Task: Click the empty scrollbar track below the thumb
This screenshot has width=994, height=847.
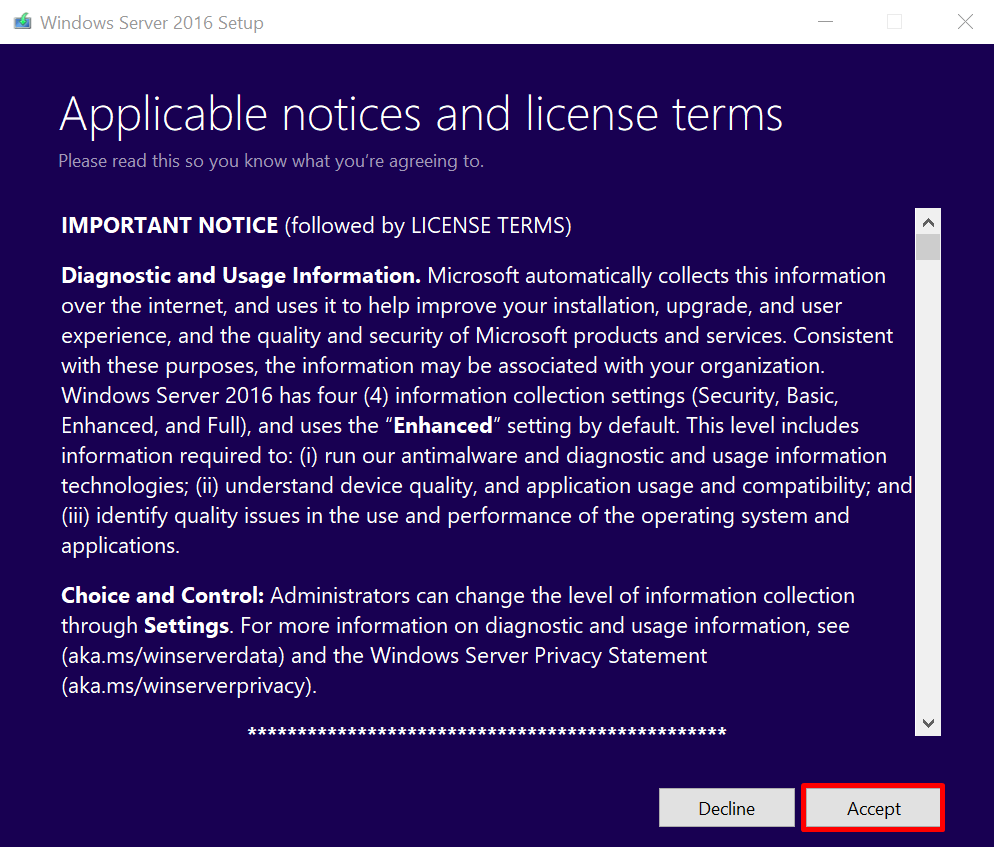Action: click(x=928, y=480)
